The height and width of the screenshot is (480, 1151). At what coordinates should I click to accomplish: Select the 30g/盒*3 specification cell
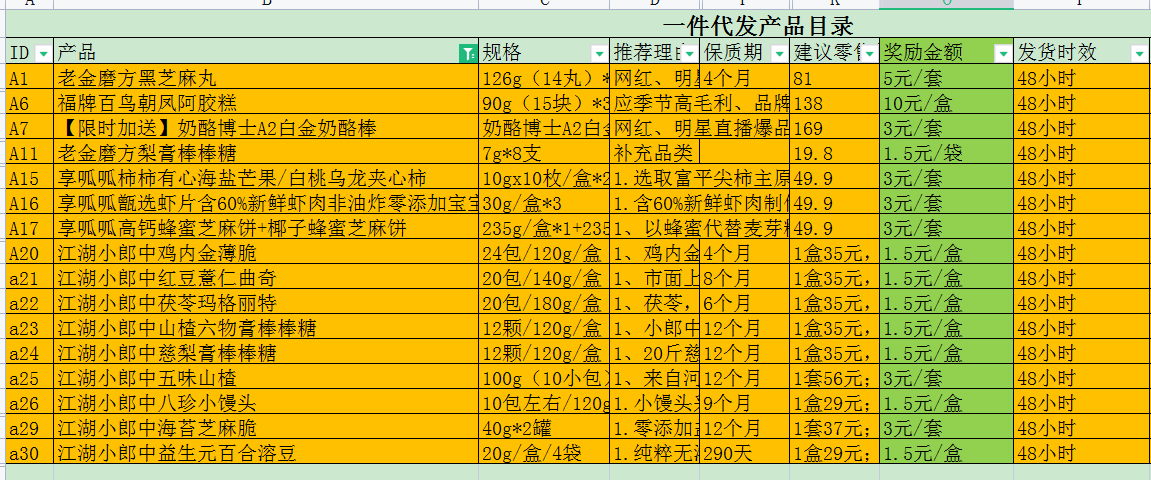(544, 203)
